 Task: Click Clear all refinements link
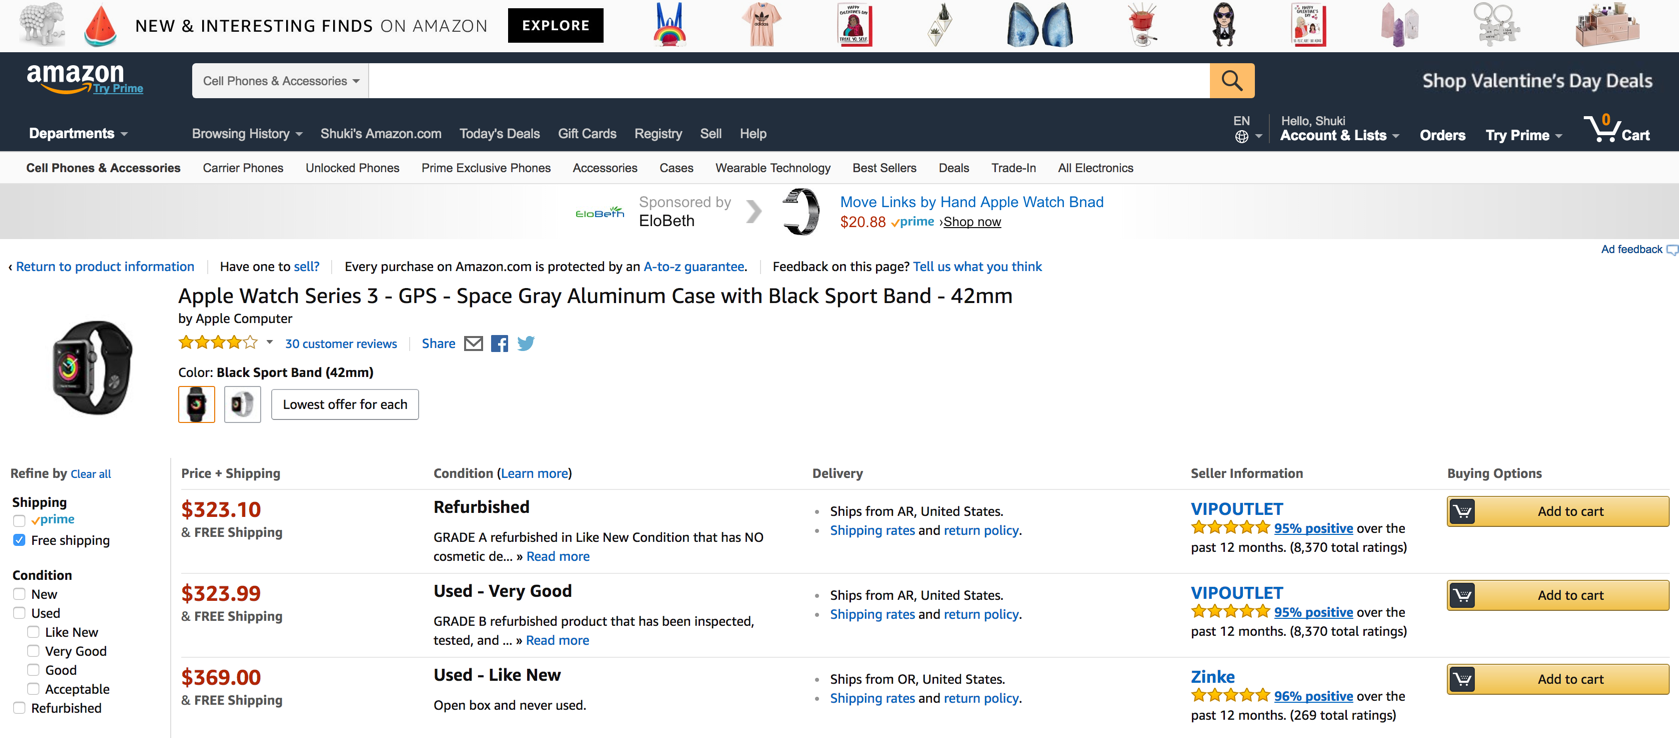(x=91, y=474)
